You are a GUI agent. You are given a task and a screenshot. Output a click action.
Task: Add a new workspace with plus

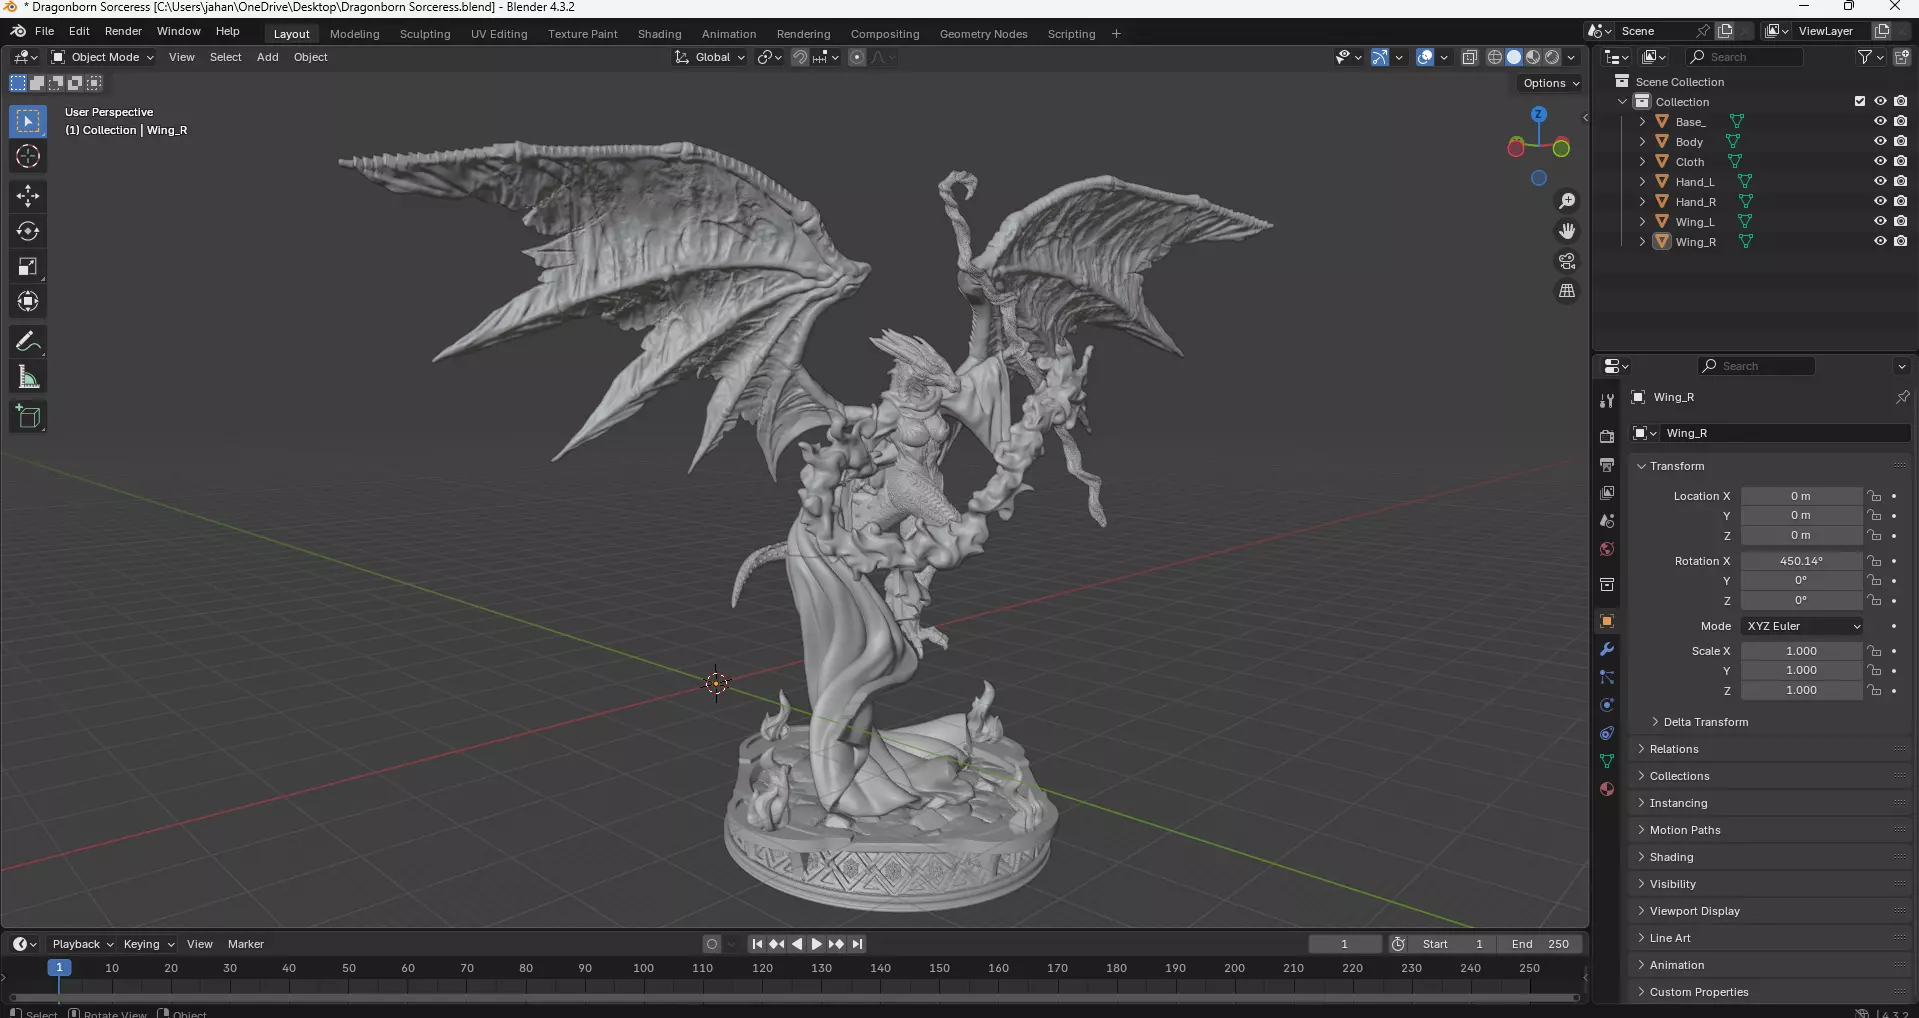click(1116, 34)
